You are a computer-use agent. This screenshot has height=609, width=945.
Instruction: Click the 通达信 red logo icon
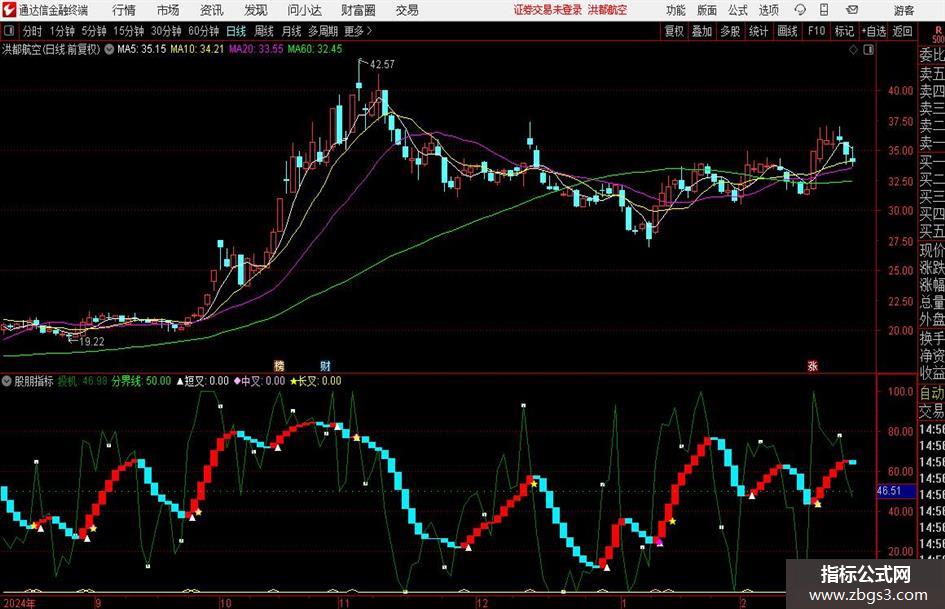(x=8, y=10)
